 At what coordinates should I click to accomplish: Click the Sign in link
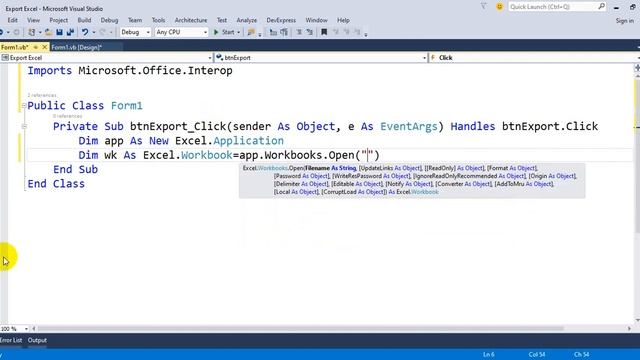tap(625, 20)
